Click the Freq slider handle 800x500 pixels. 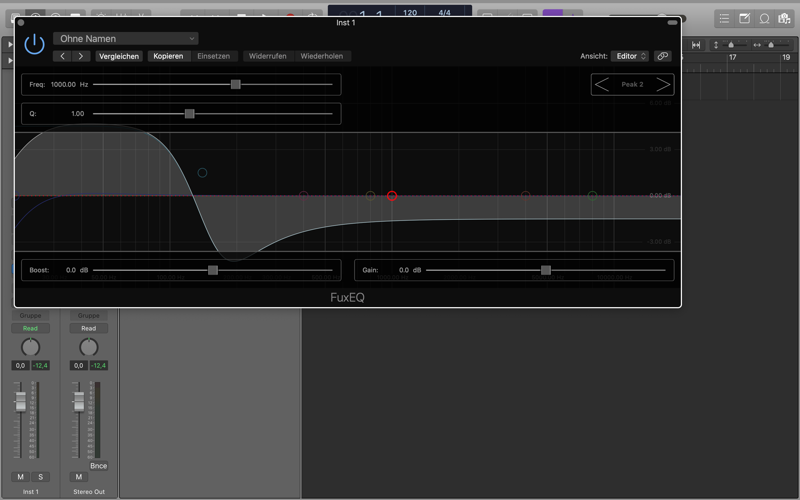[x=236, y=85]
